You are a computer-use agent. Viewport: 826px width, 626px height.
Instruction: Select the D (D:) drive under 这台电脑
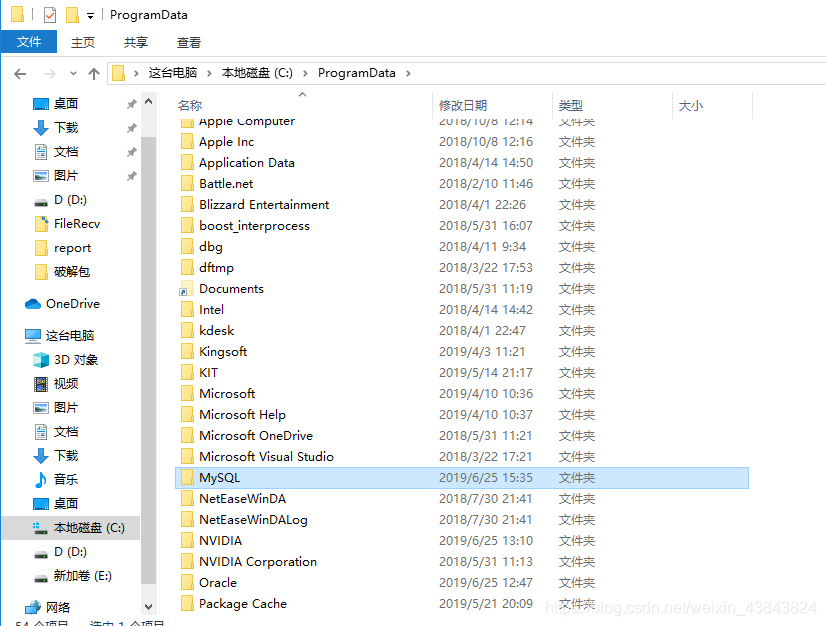coord(70,552)
